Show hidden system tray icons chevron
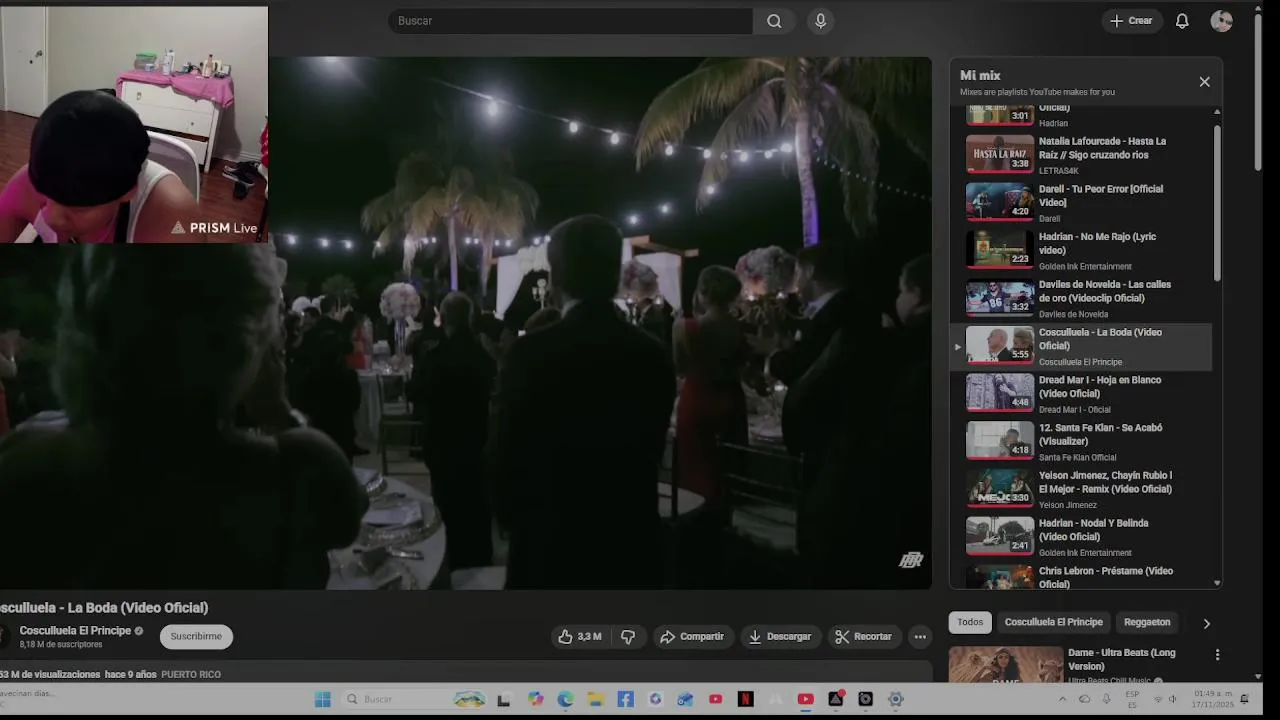This screenshot has width=1280, height=720. [x=1062, y=699]
